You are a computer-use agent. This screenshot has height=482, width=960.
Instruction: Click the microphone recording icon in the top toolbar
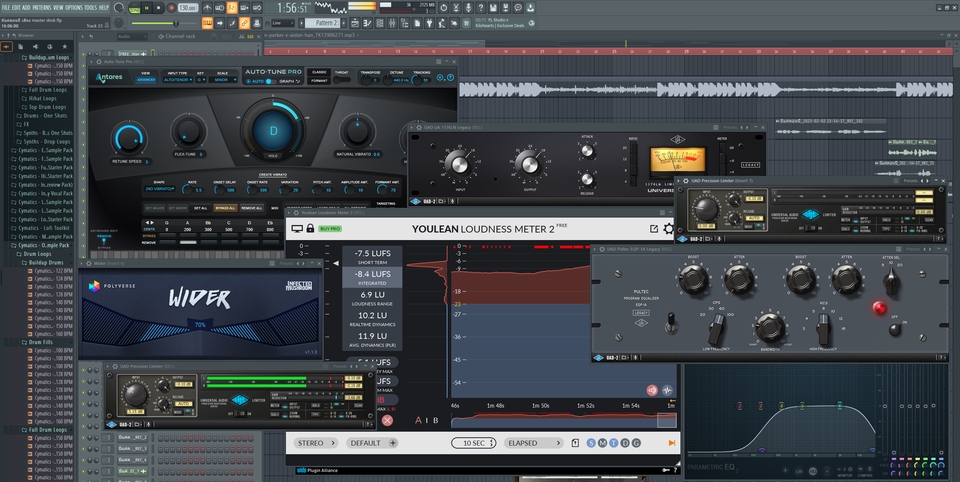coord(468,8)
